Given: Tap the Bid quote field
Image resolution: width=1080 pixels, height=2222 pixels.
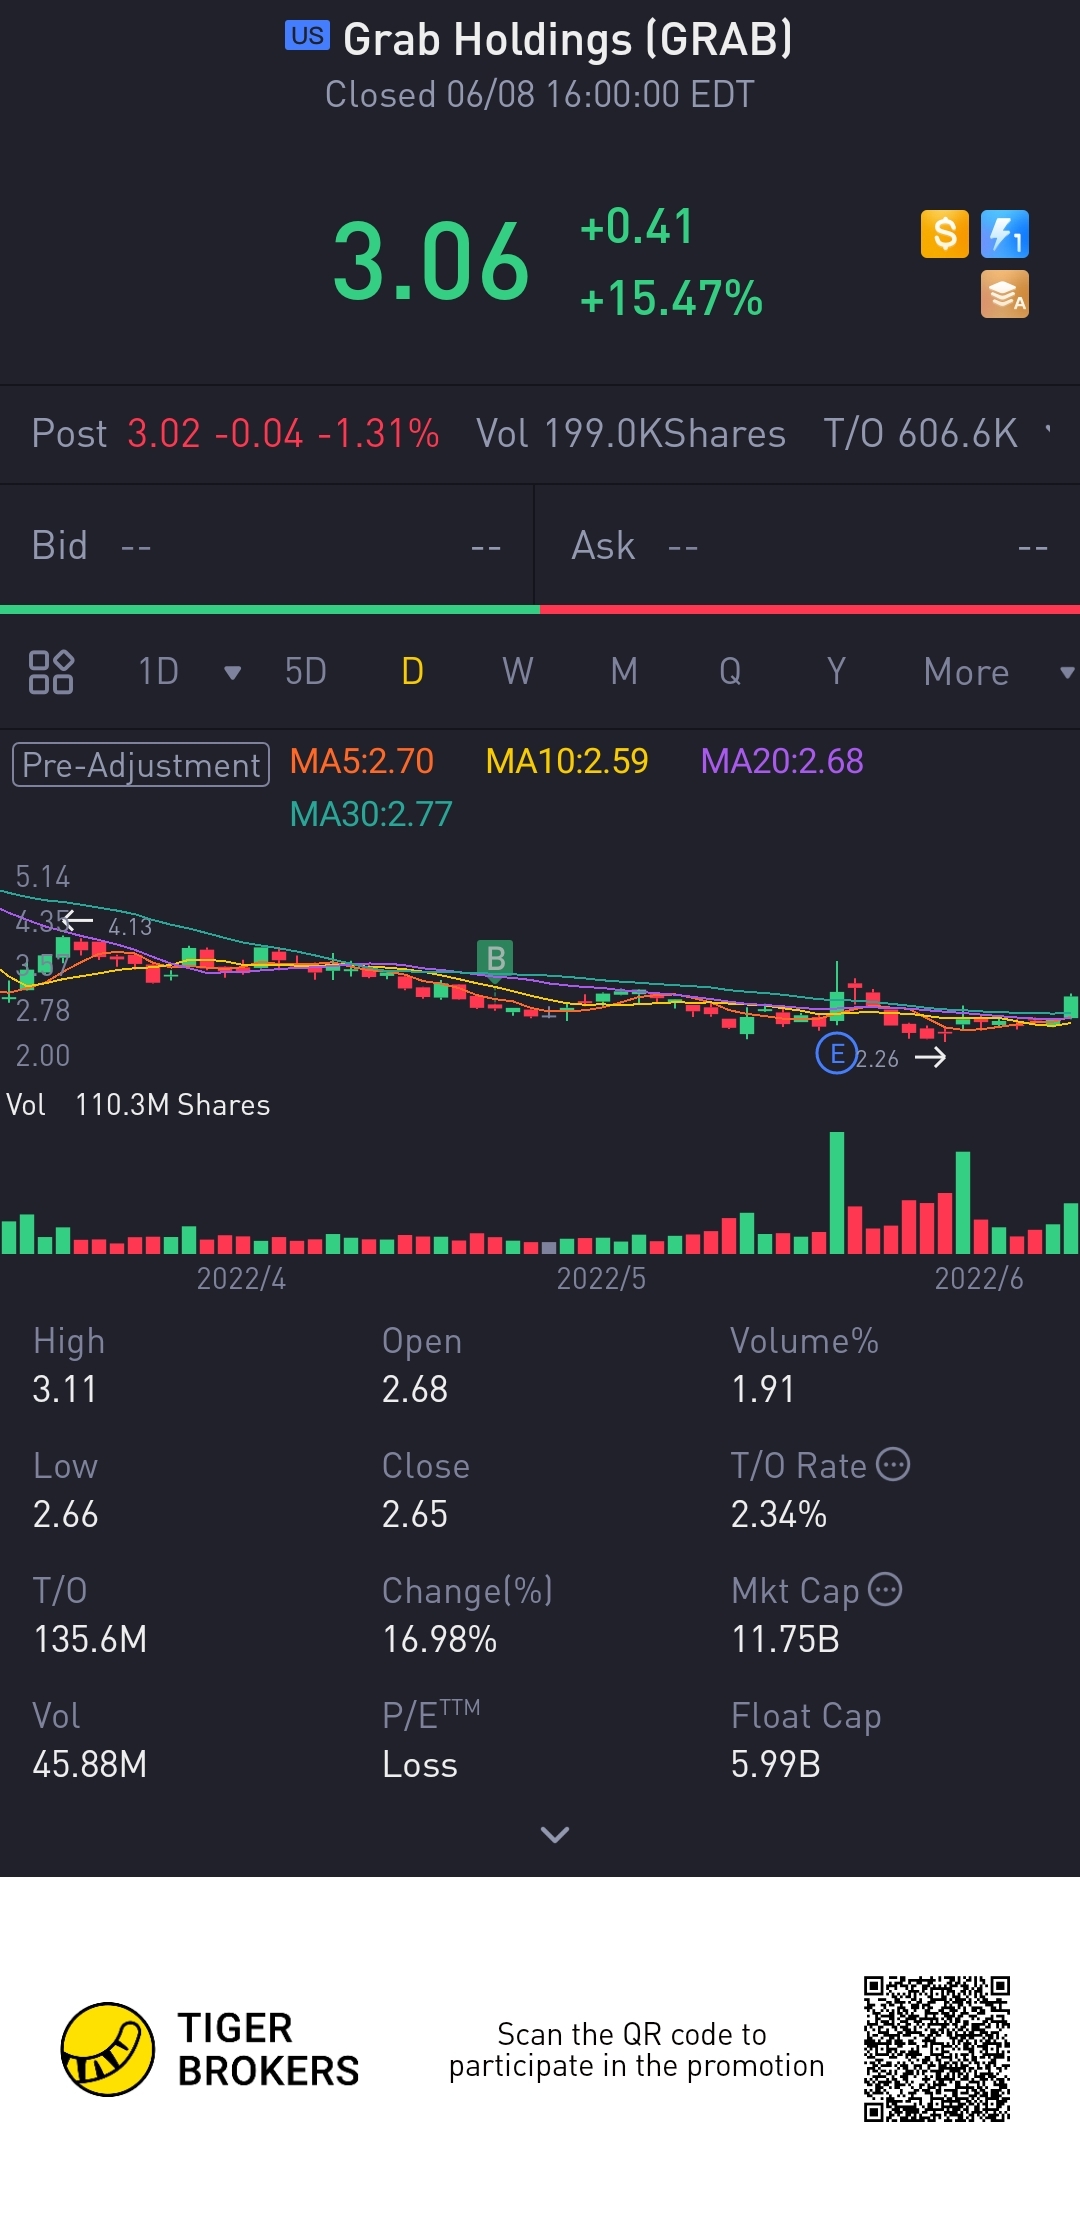Looking at the screenshot, I should pyautogui.click(x=266, y=546).
